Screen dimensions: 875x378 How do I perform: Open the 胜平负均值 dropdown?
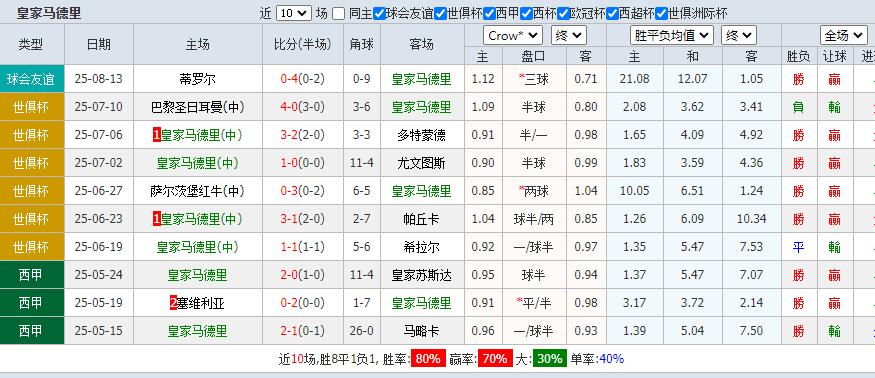point(671,36)
